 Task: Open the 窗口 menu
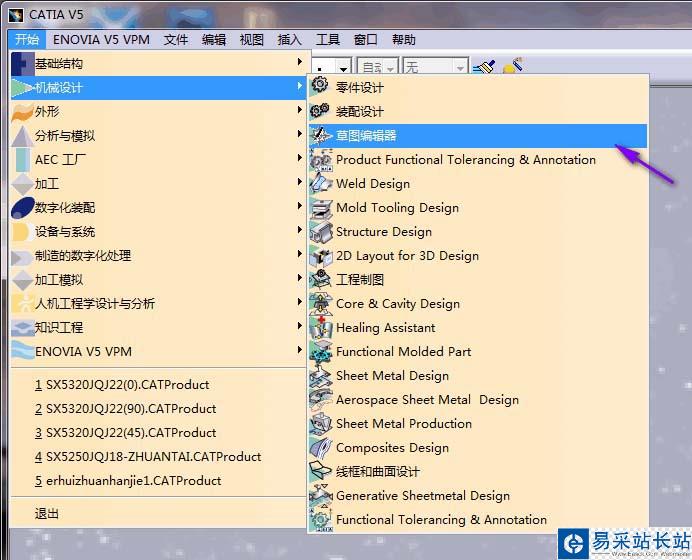365,40
